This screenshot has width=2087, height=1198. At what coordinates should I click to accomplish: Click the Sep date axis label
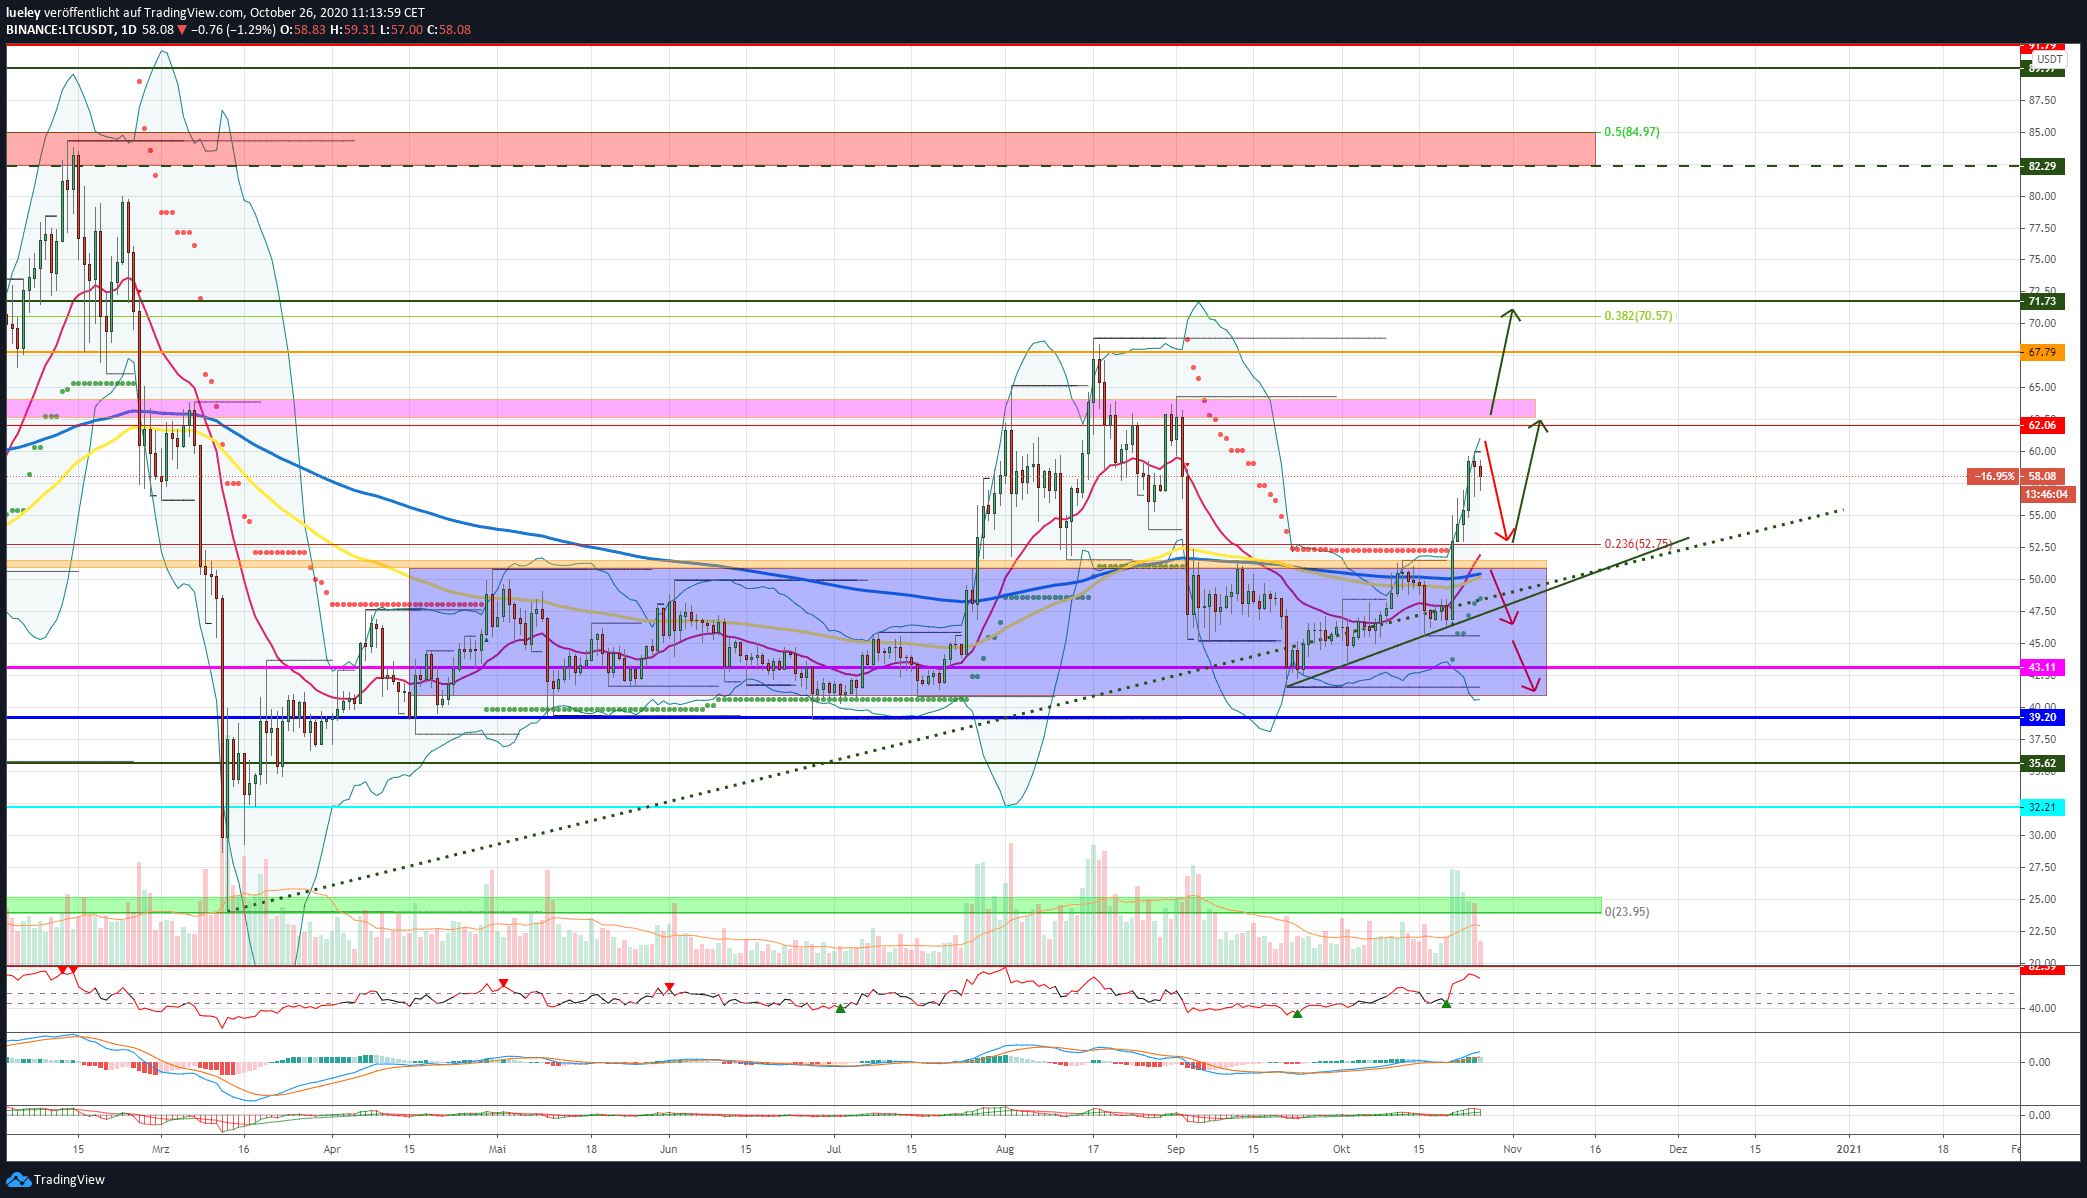pos(1176,1149)
